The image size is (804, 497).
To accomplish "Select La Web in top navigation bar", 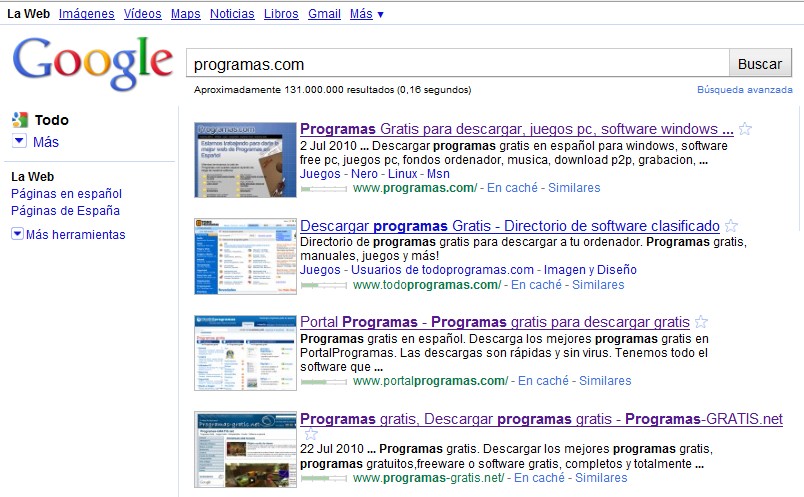I will click(x=28, y=14).
